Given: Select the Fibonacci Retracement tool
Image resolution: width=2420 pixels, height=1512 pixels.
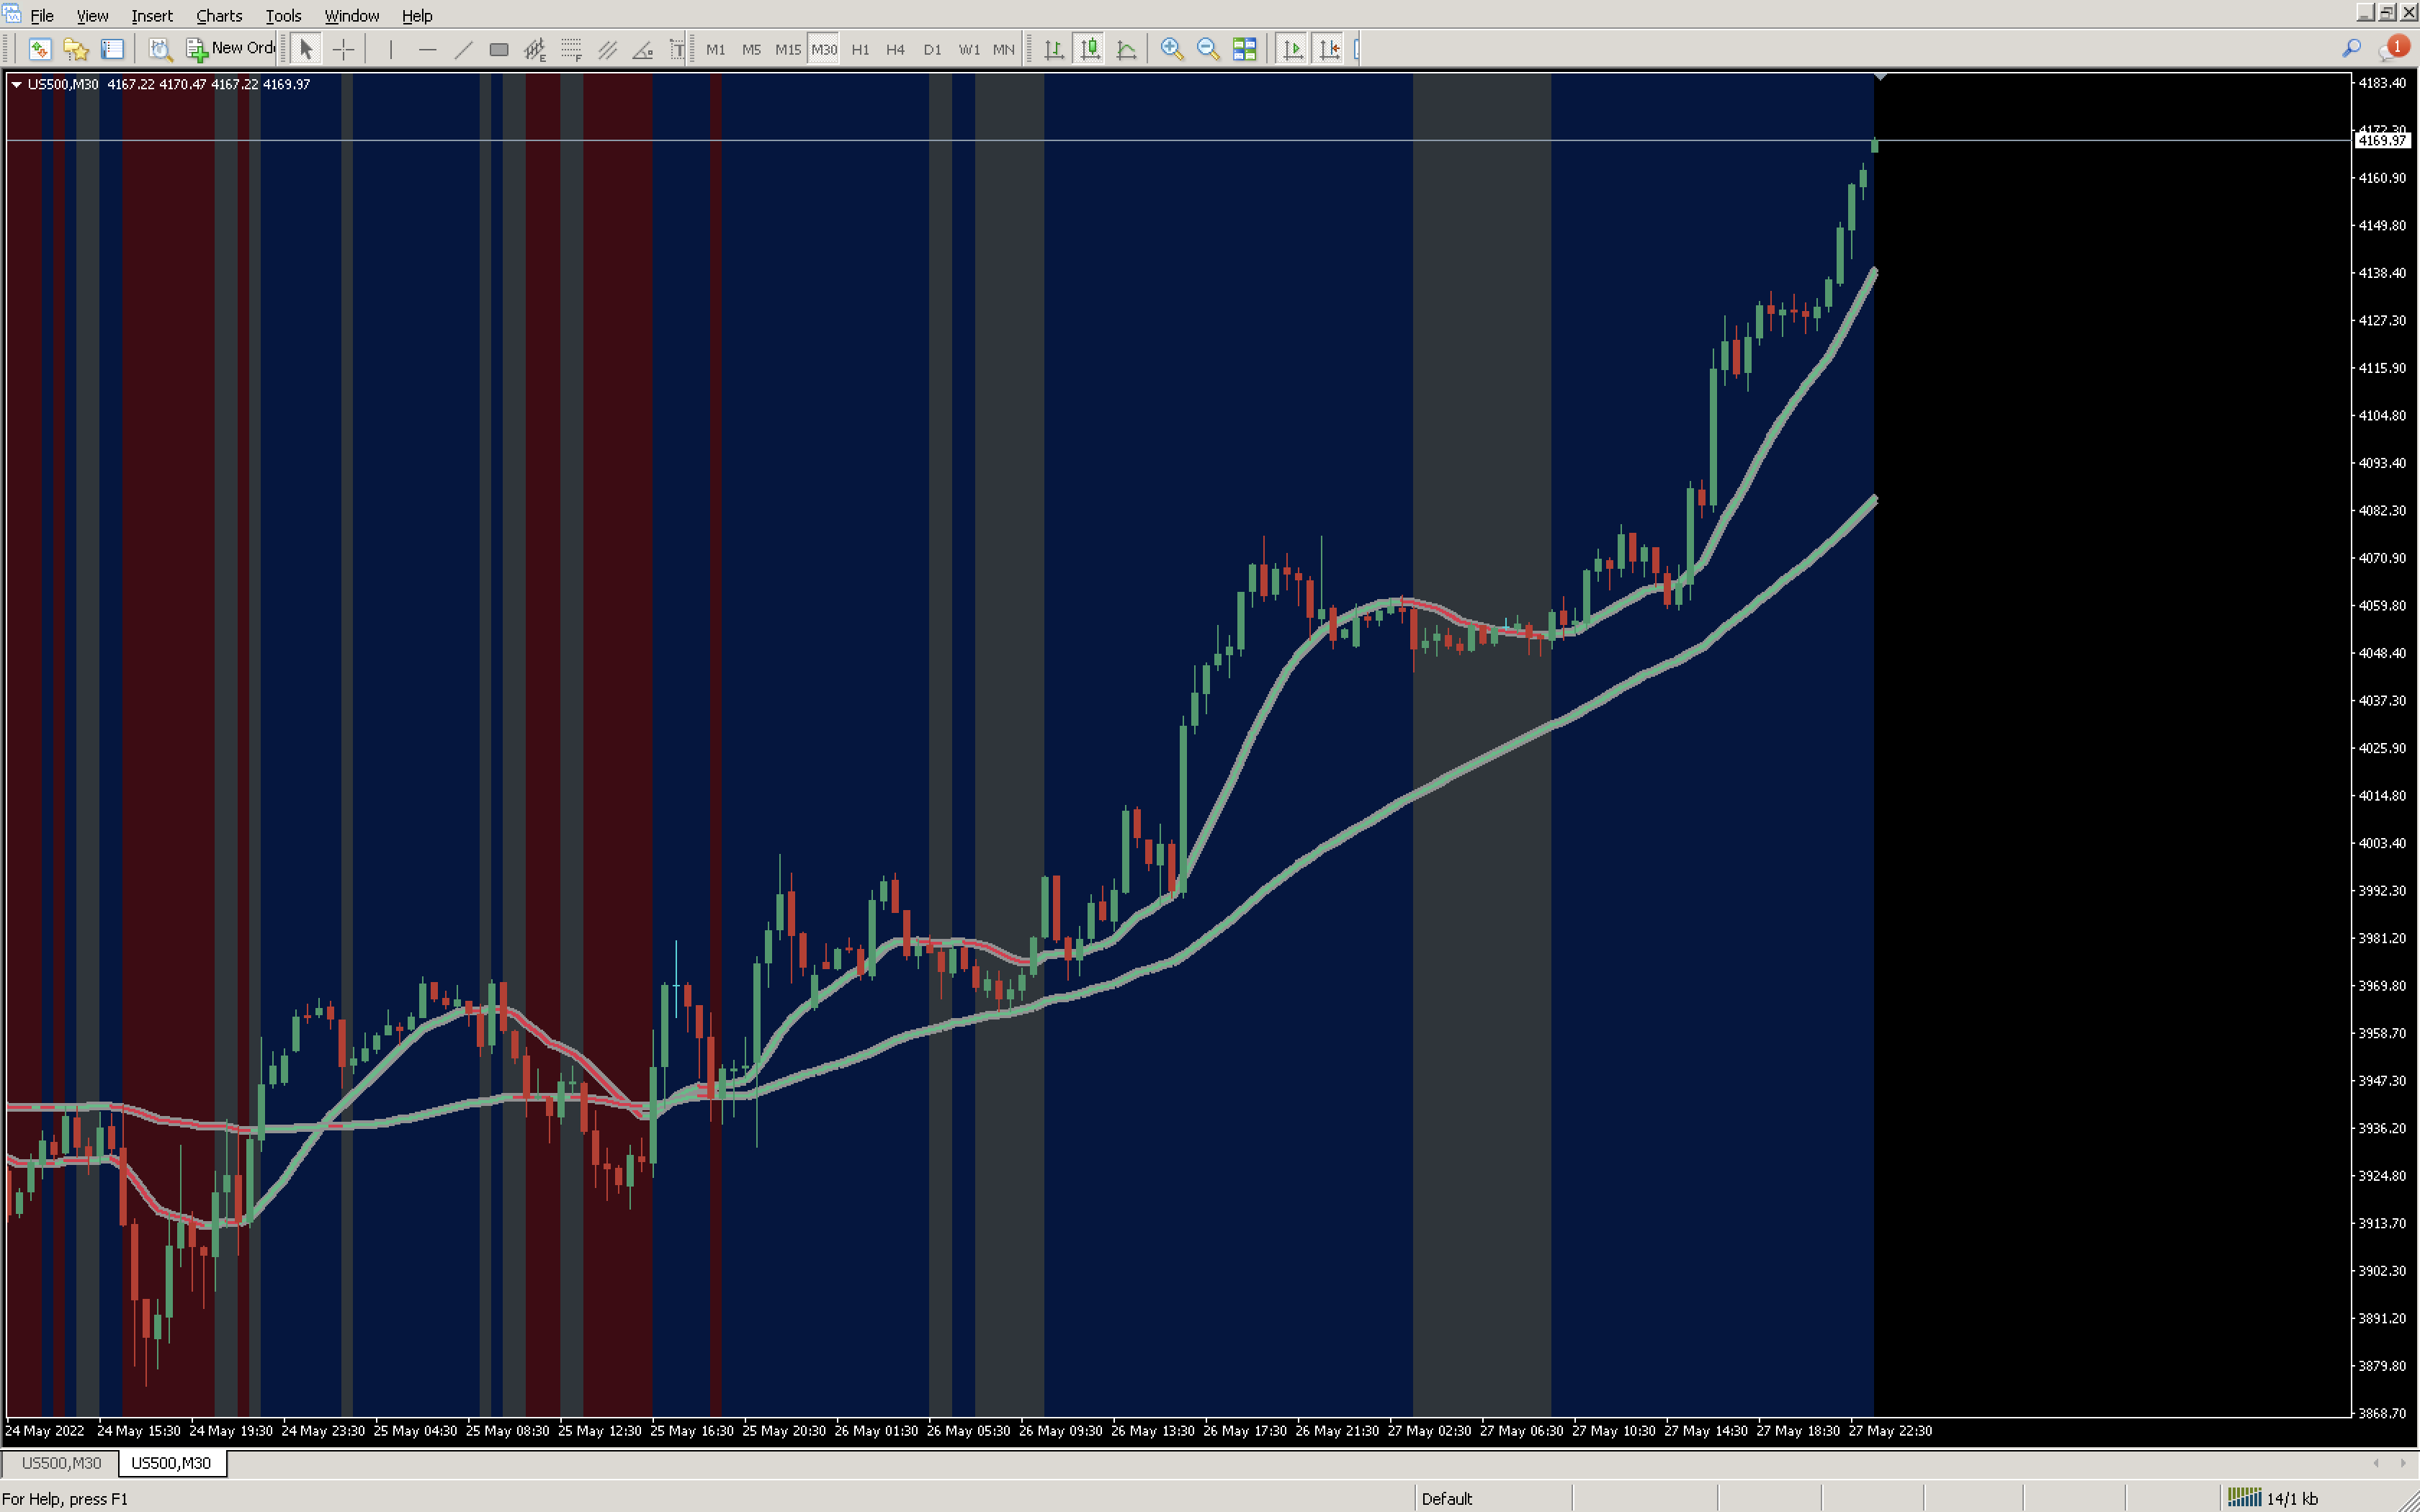Looking at the screenshot, I should (x=571, y=49).
